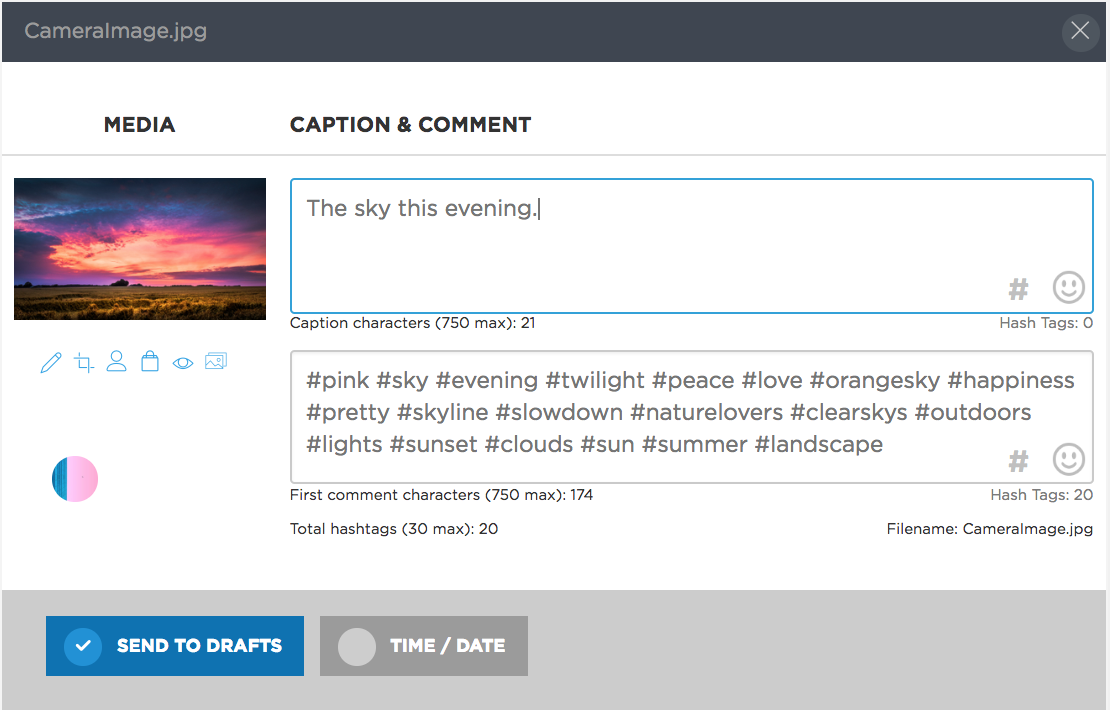The height and width of the screenshot is (710, 1110).
Task: Click into the caption text field
Action: 692,246
